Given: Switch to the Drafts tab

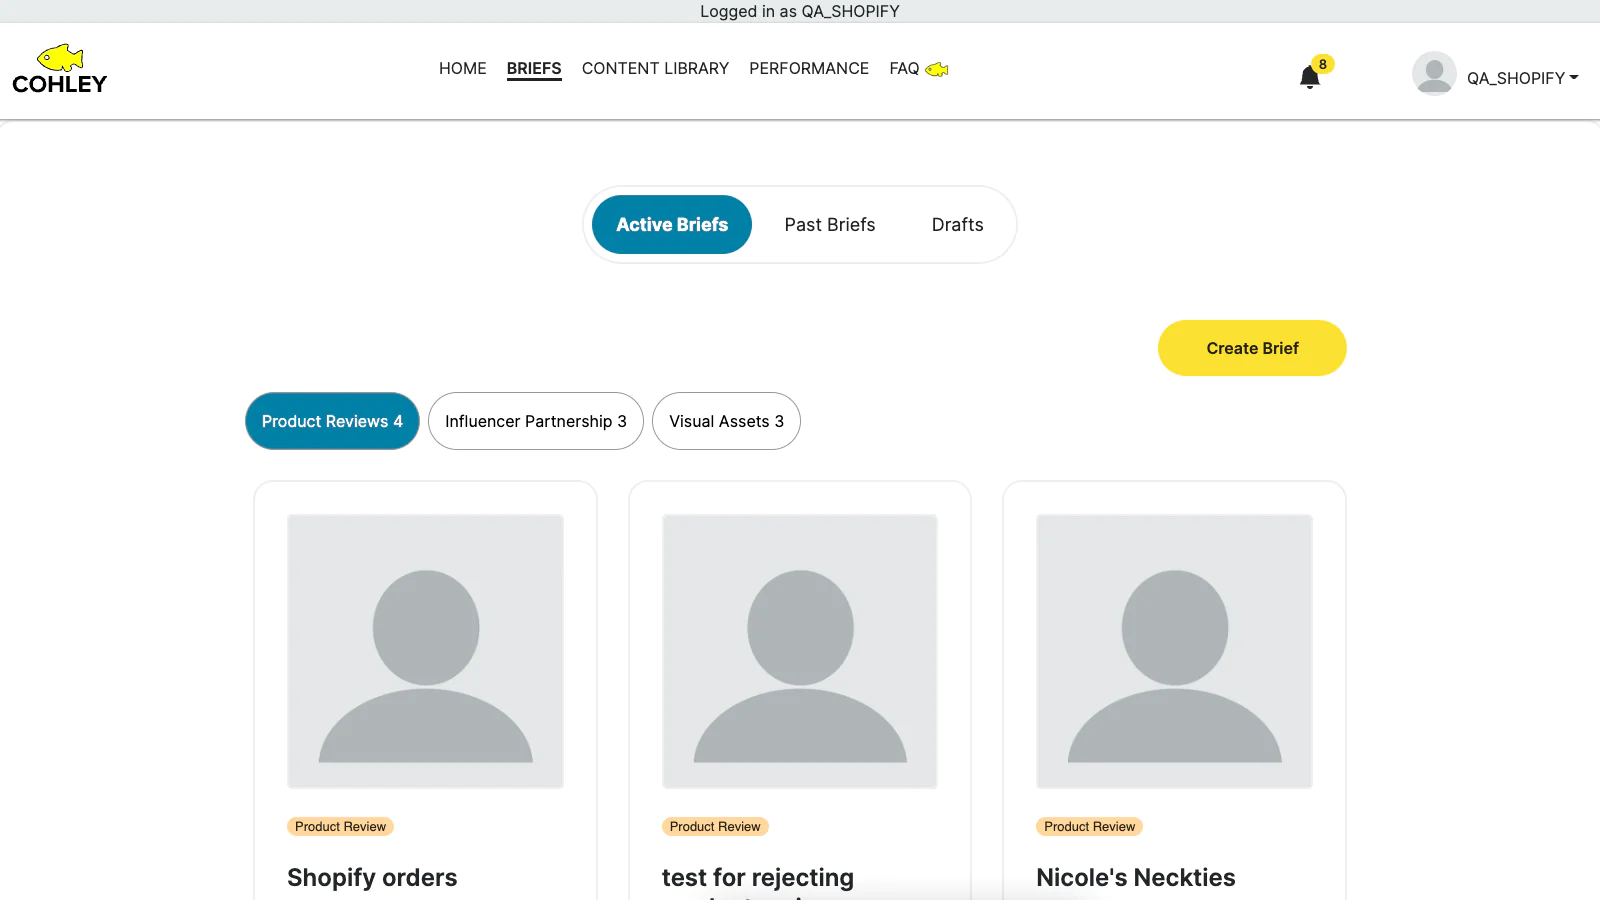Looking at the screenshot, I should pyautogui.click(x=957, y=225).
